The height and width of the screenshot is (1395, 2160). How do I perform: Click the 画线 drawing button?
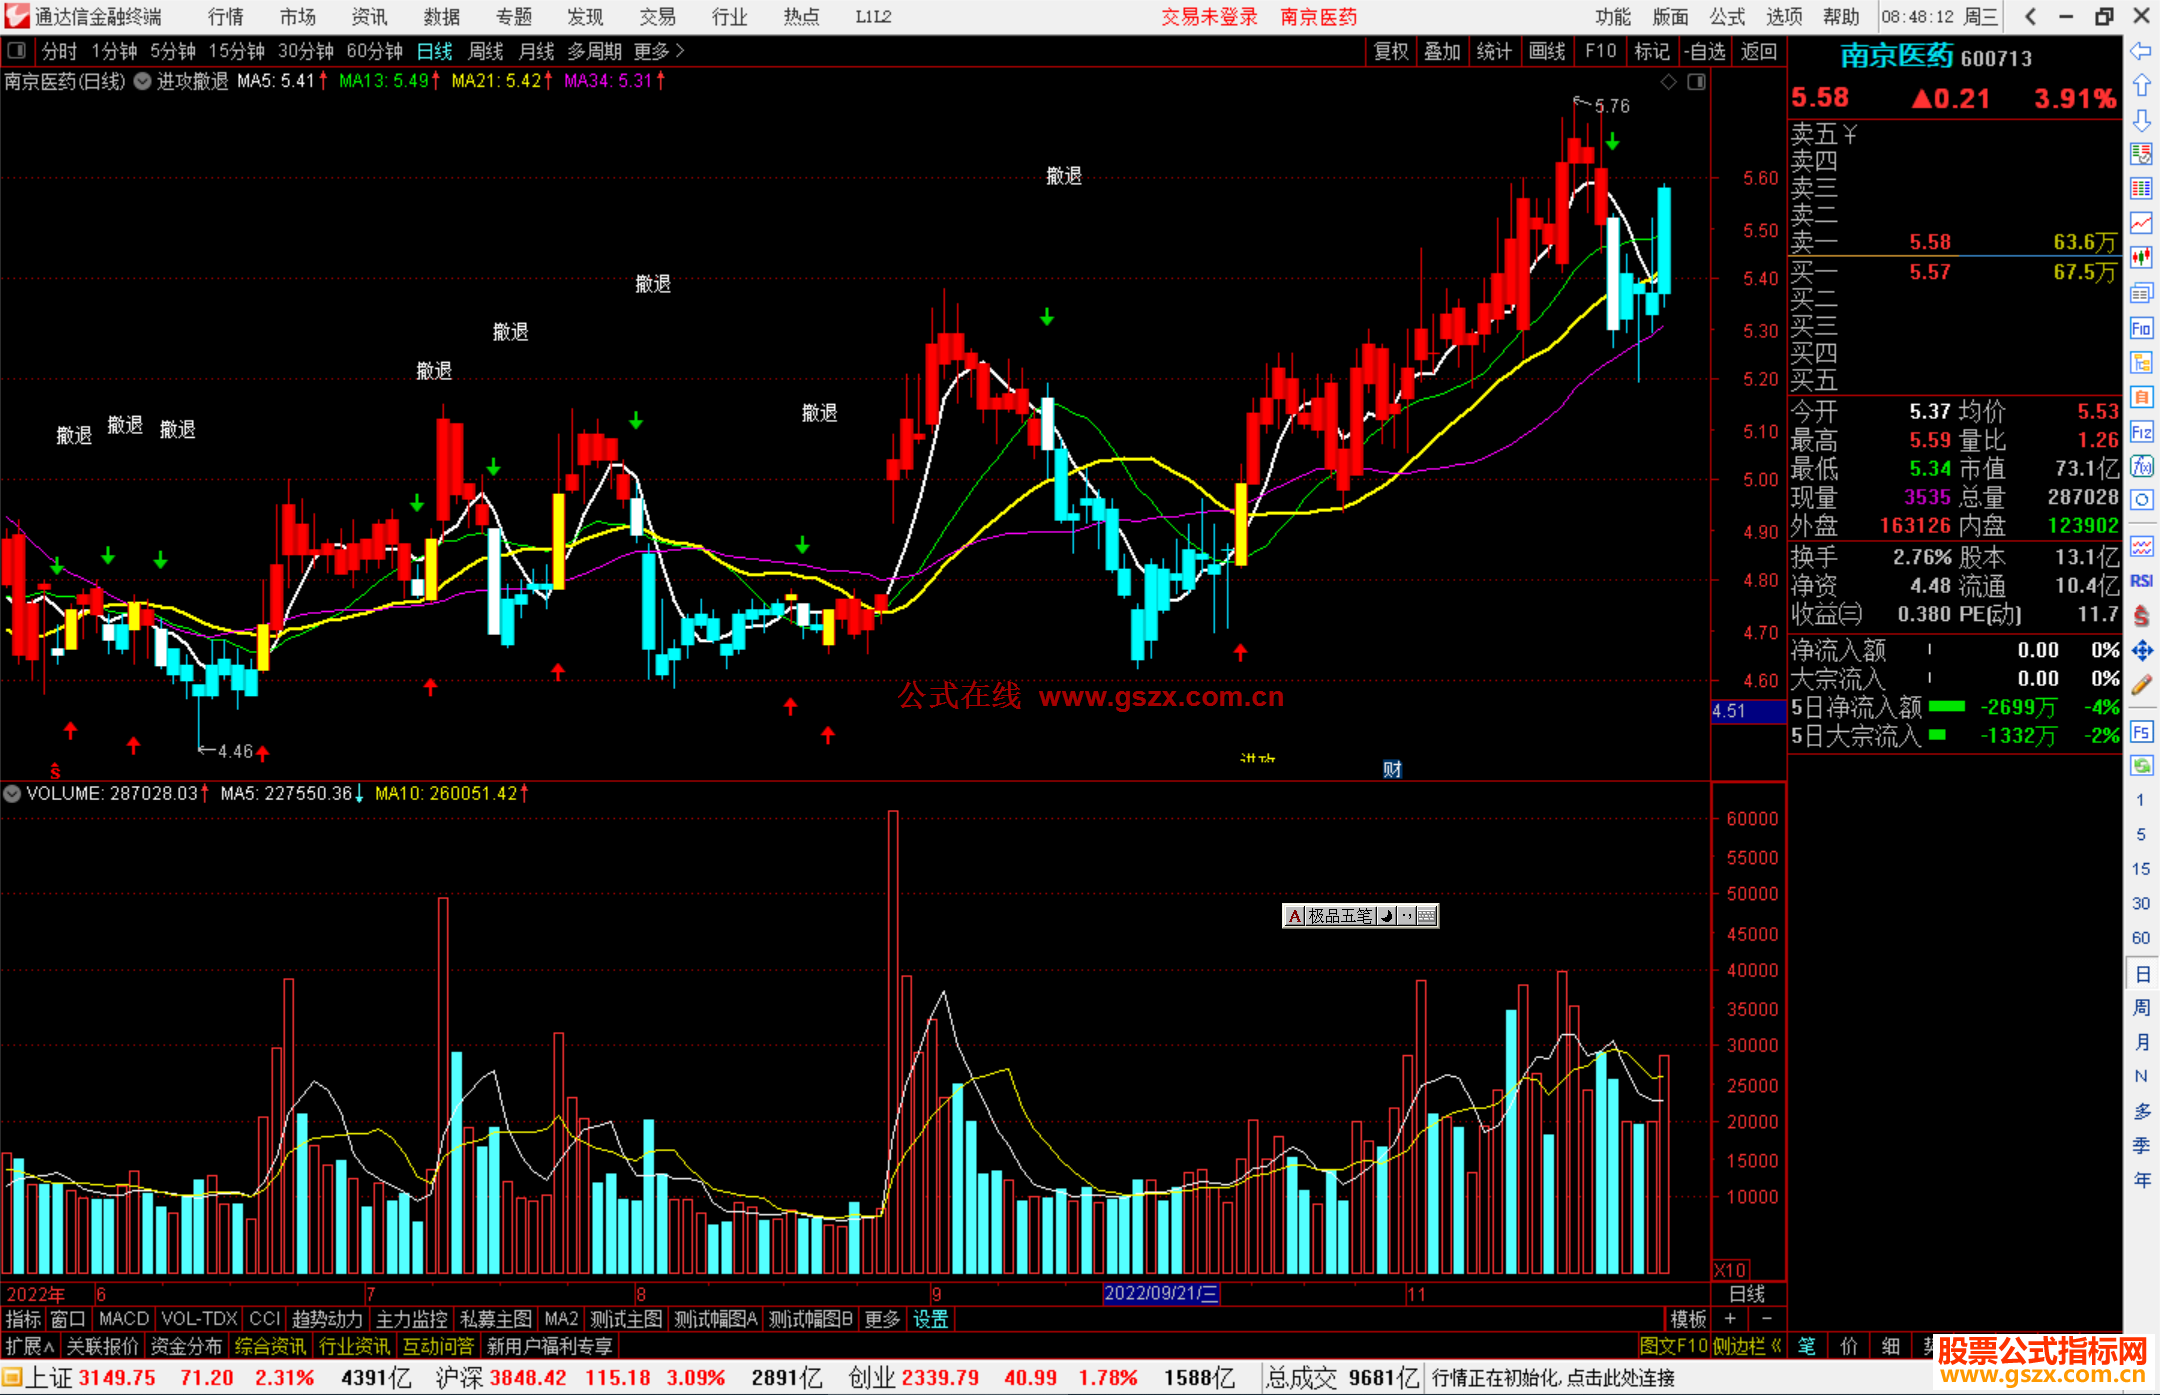click(x=1546, y=50)
